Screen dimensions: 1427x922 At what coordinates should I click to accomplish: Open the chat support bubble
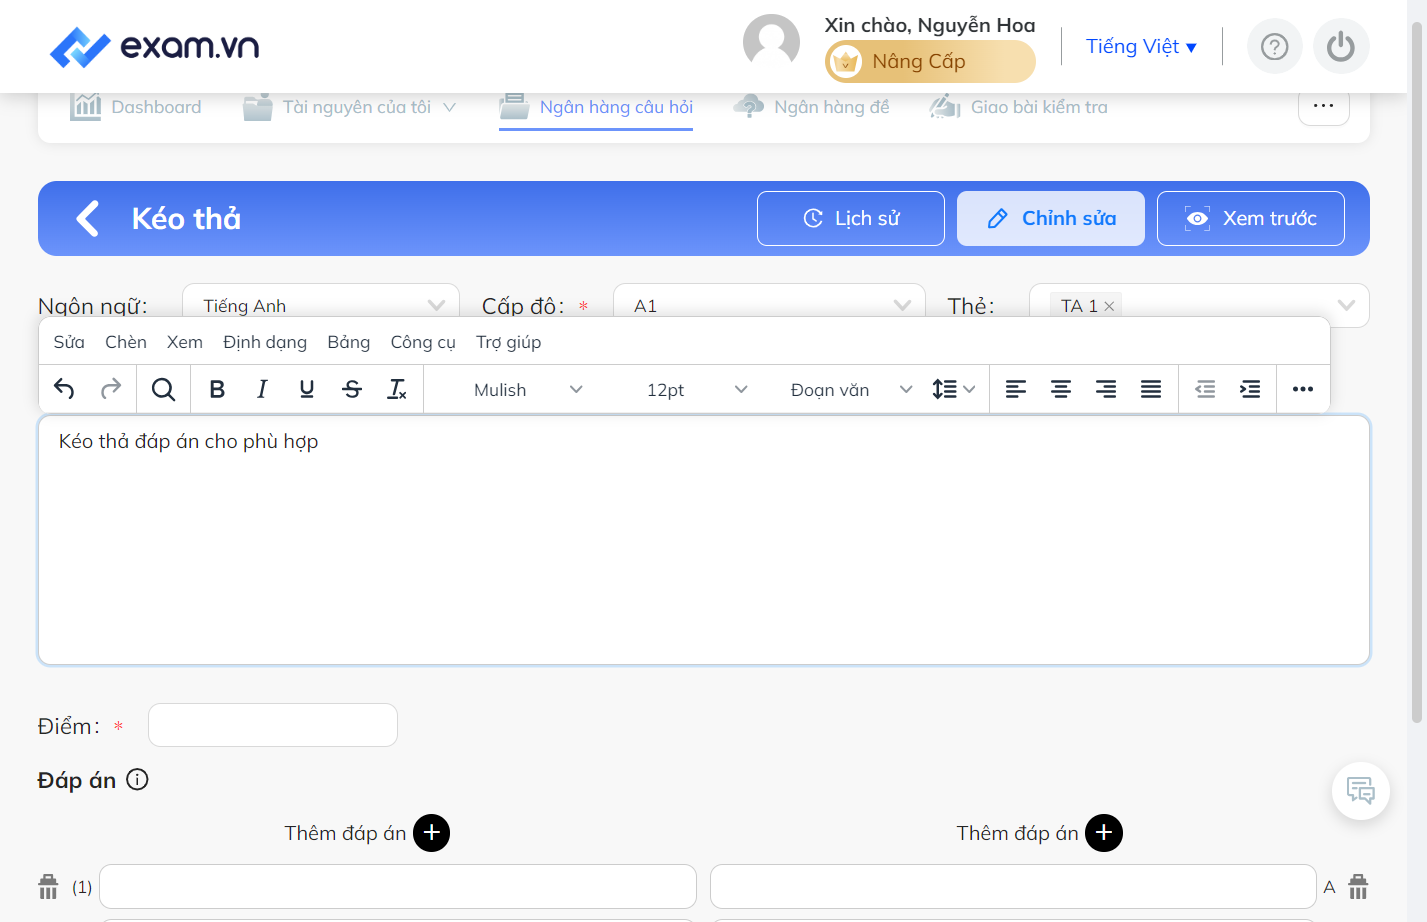pos(1361,791)
